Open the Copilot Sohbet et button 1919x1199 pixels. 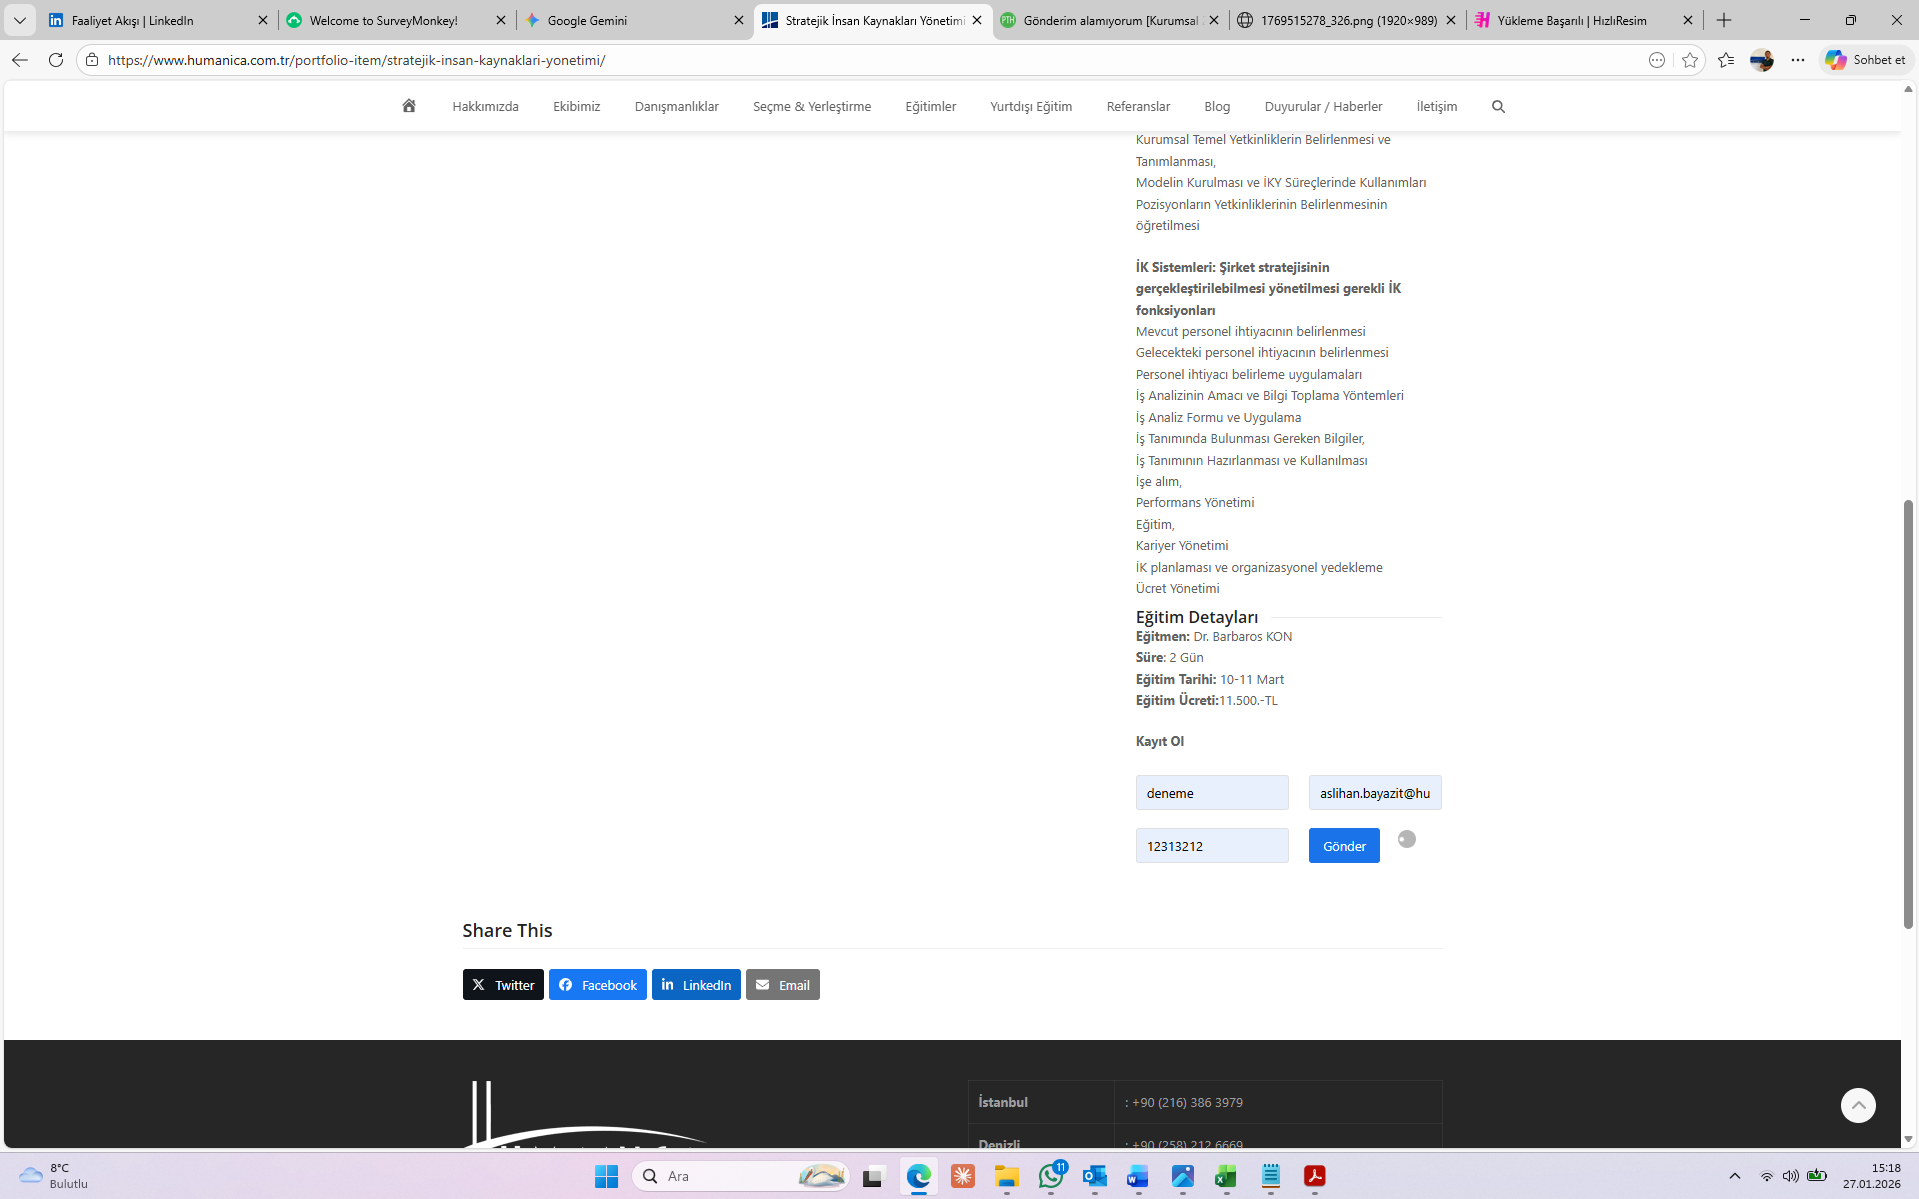(1865, 60)
